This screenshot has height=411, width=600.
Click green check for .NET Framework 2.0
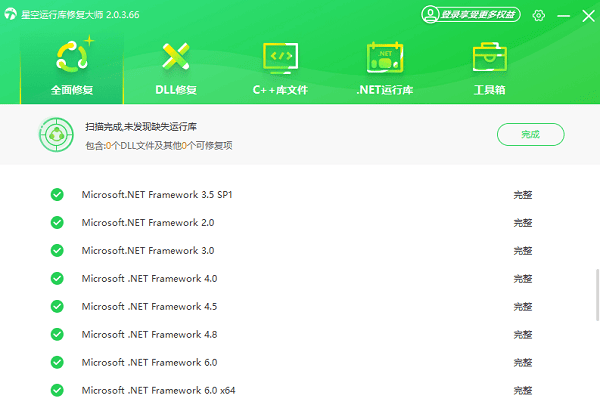[57, 222]
